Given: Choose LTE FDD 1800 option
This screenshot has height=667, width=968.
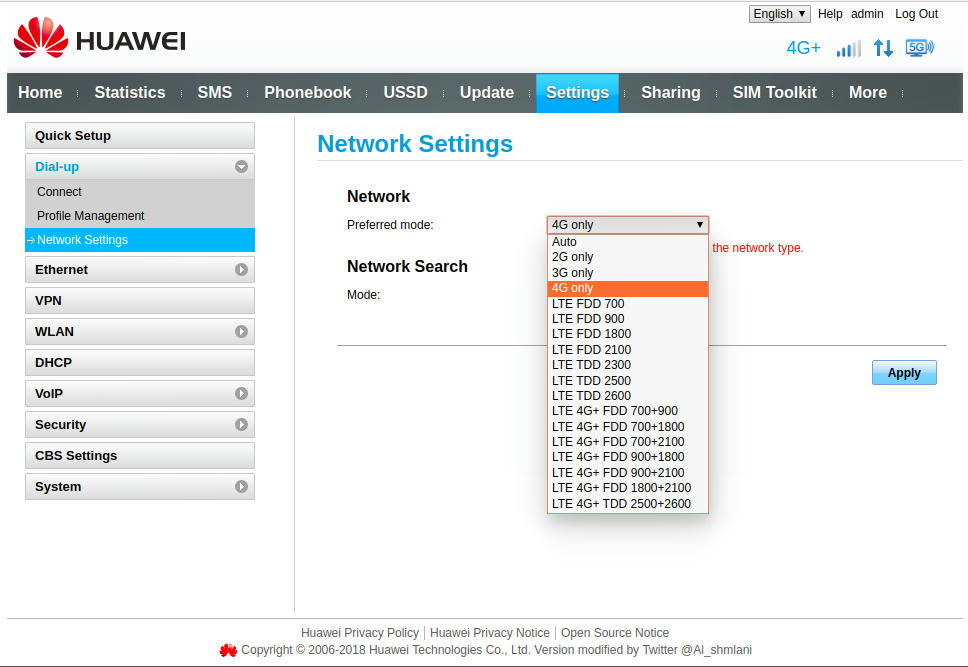Looking at the screenshot, I should [628, 334].
